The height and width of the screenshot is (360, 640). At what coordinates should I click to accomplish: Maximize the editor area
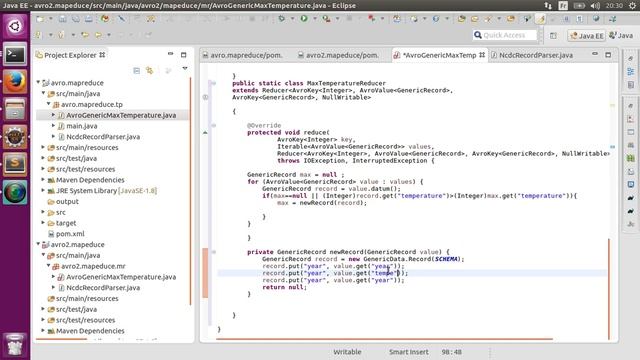pyautogui.click(x=608, y=54)
